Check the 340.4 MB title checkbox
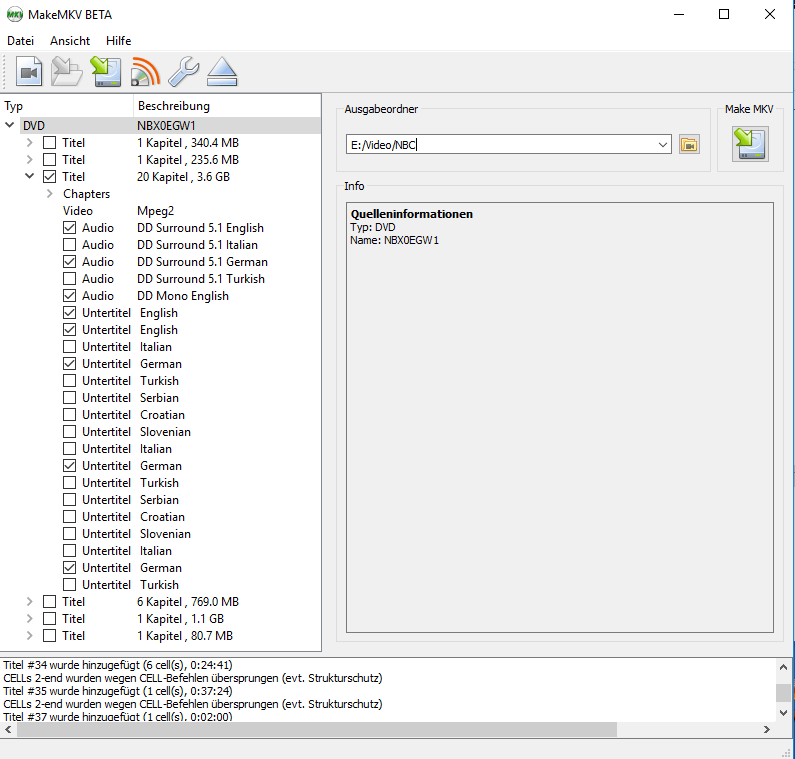This screenshot has width=795, height=759. (x=49, y=143)
